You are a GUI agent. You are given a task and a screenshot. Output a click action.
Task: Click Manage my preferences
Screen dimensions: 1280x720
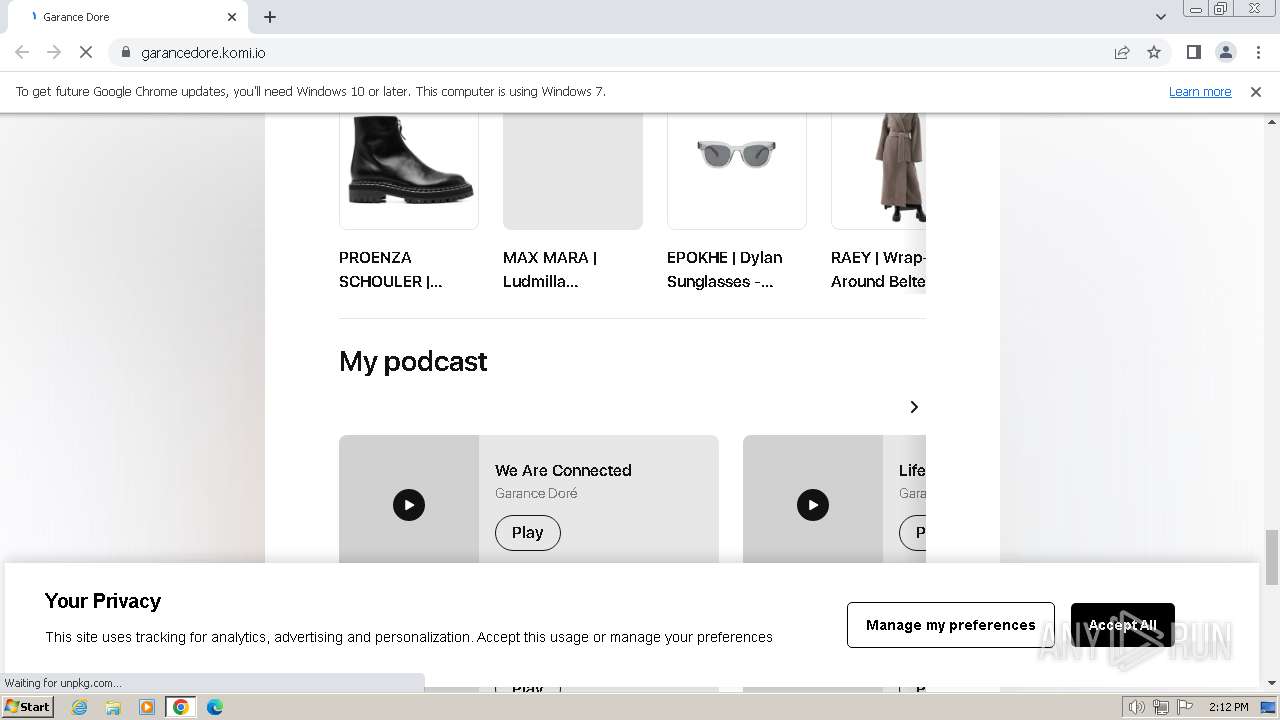coord(951,625)
